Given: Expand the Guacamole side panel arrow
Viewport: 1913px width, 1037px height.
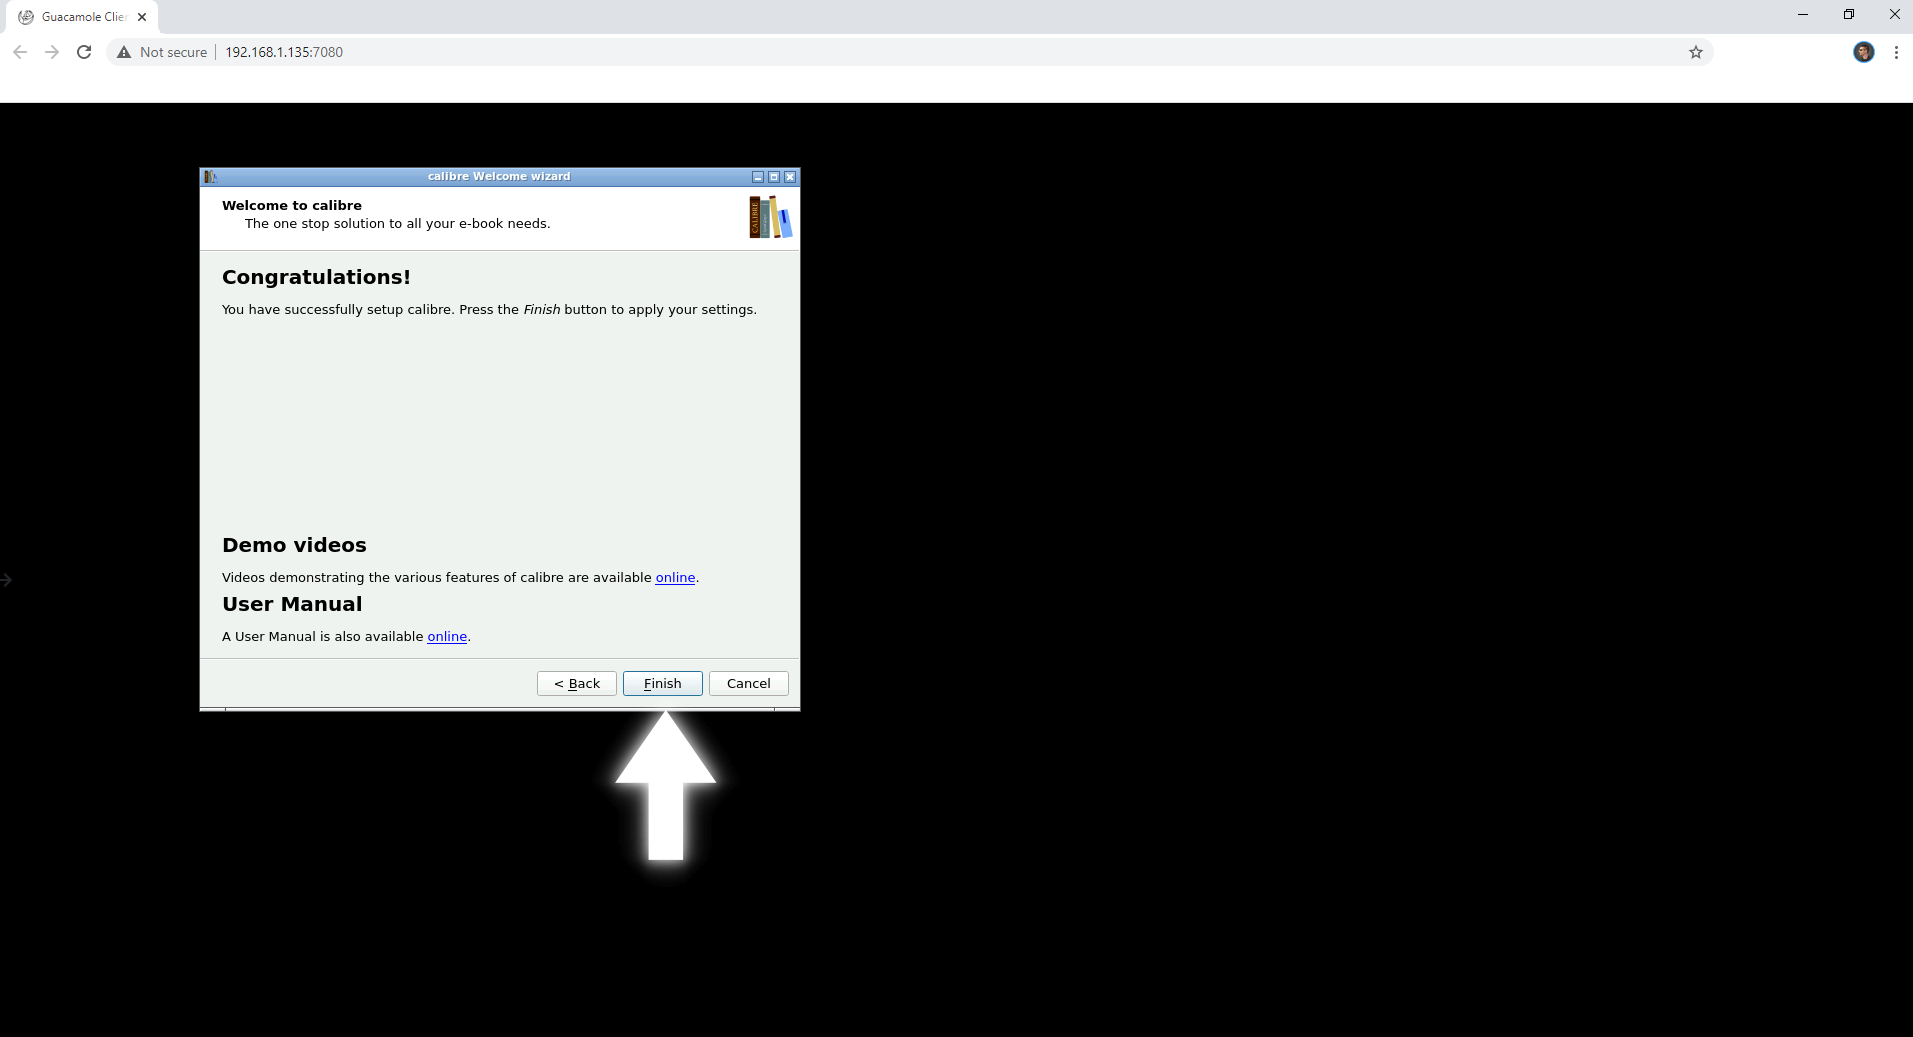Looking at the screenshot, I should click(6, 580).
